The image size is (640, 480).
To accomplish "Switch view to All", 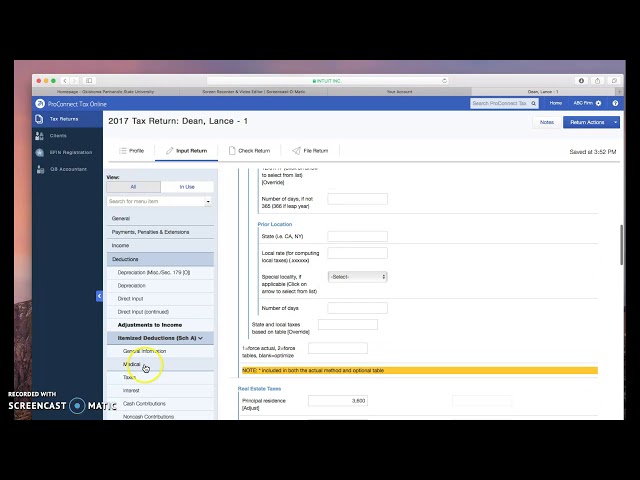I will click(x=133, y=187).
